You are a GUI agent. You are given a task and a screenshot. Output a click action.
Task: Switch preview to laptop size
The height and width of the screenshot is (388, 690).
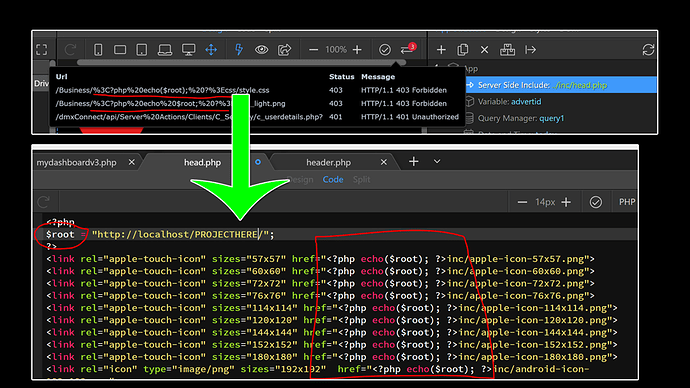(x=165, y=50)
